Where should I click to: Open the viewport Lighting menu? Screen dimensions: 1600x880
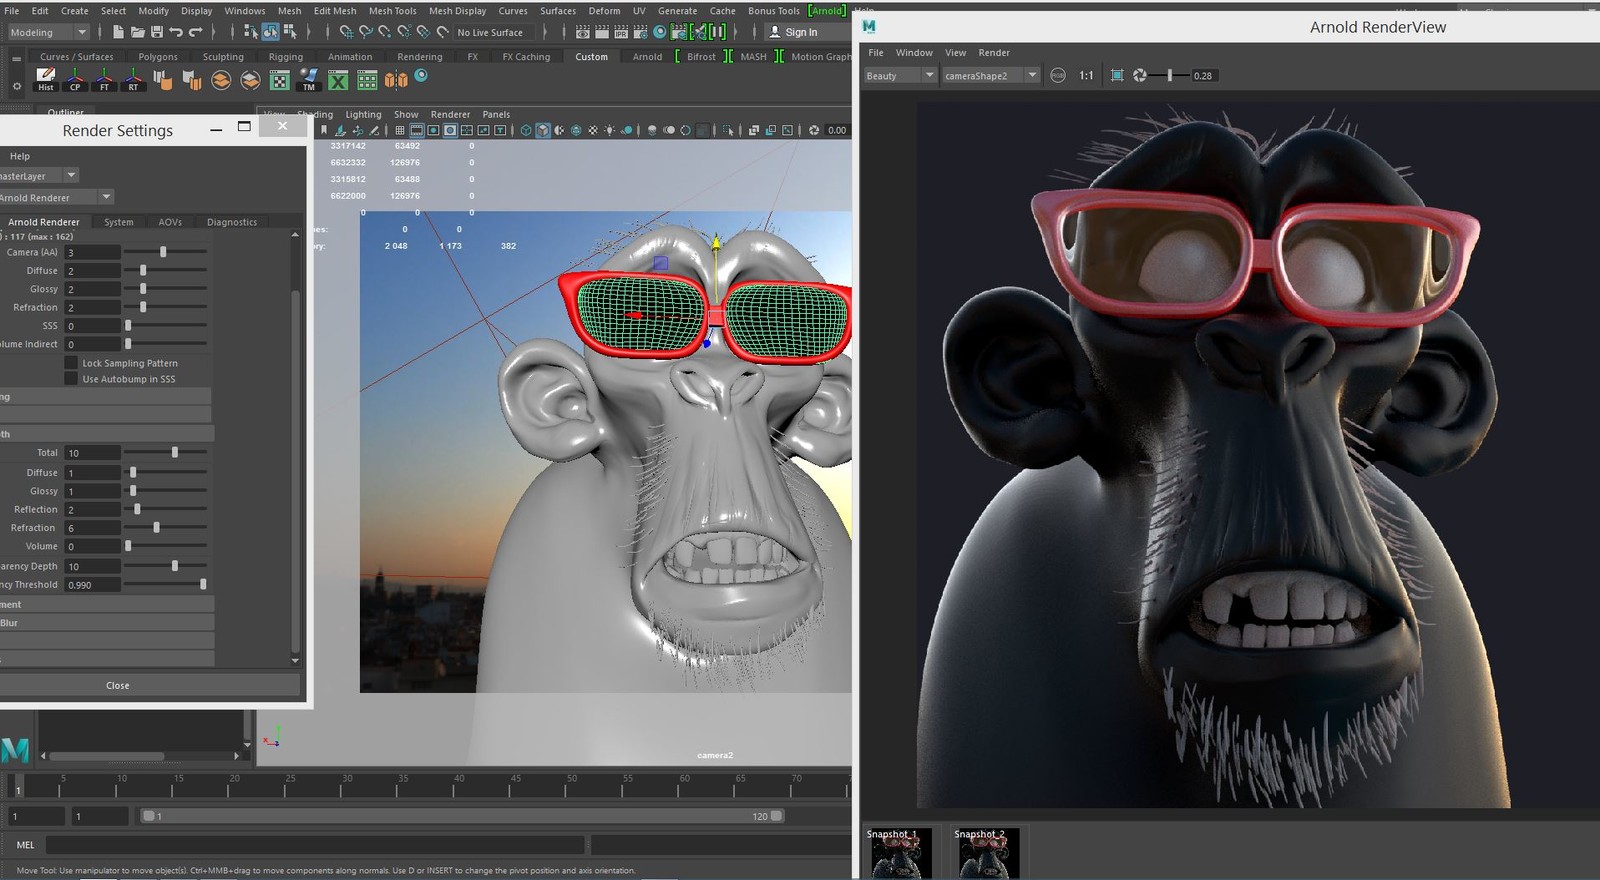363,114
